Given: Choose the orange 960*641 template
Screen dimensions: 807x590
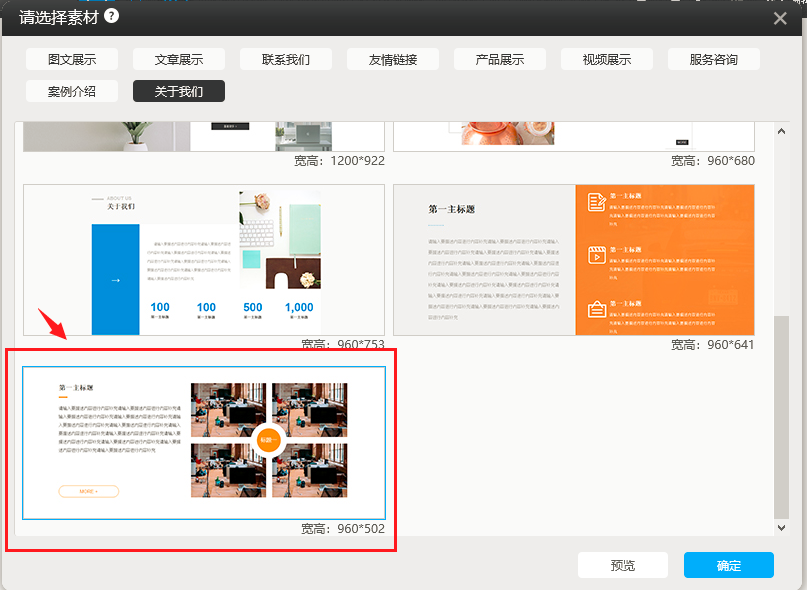Looking at the screenshot, I should click(574, 260).
